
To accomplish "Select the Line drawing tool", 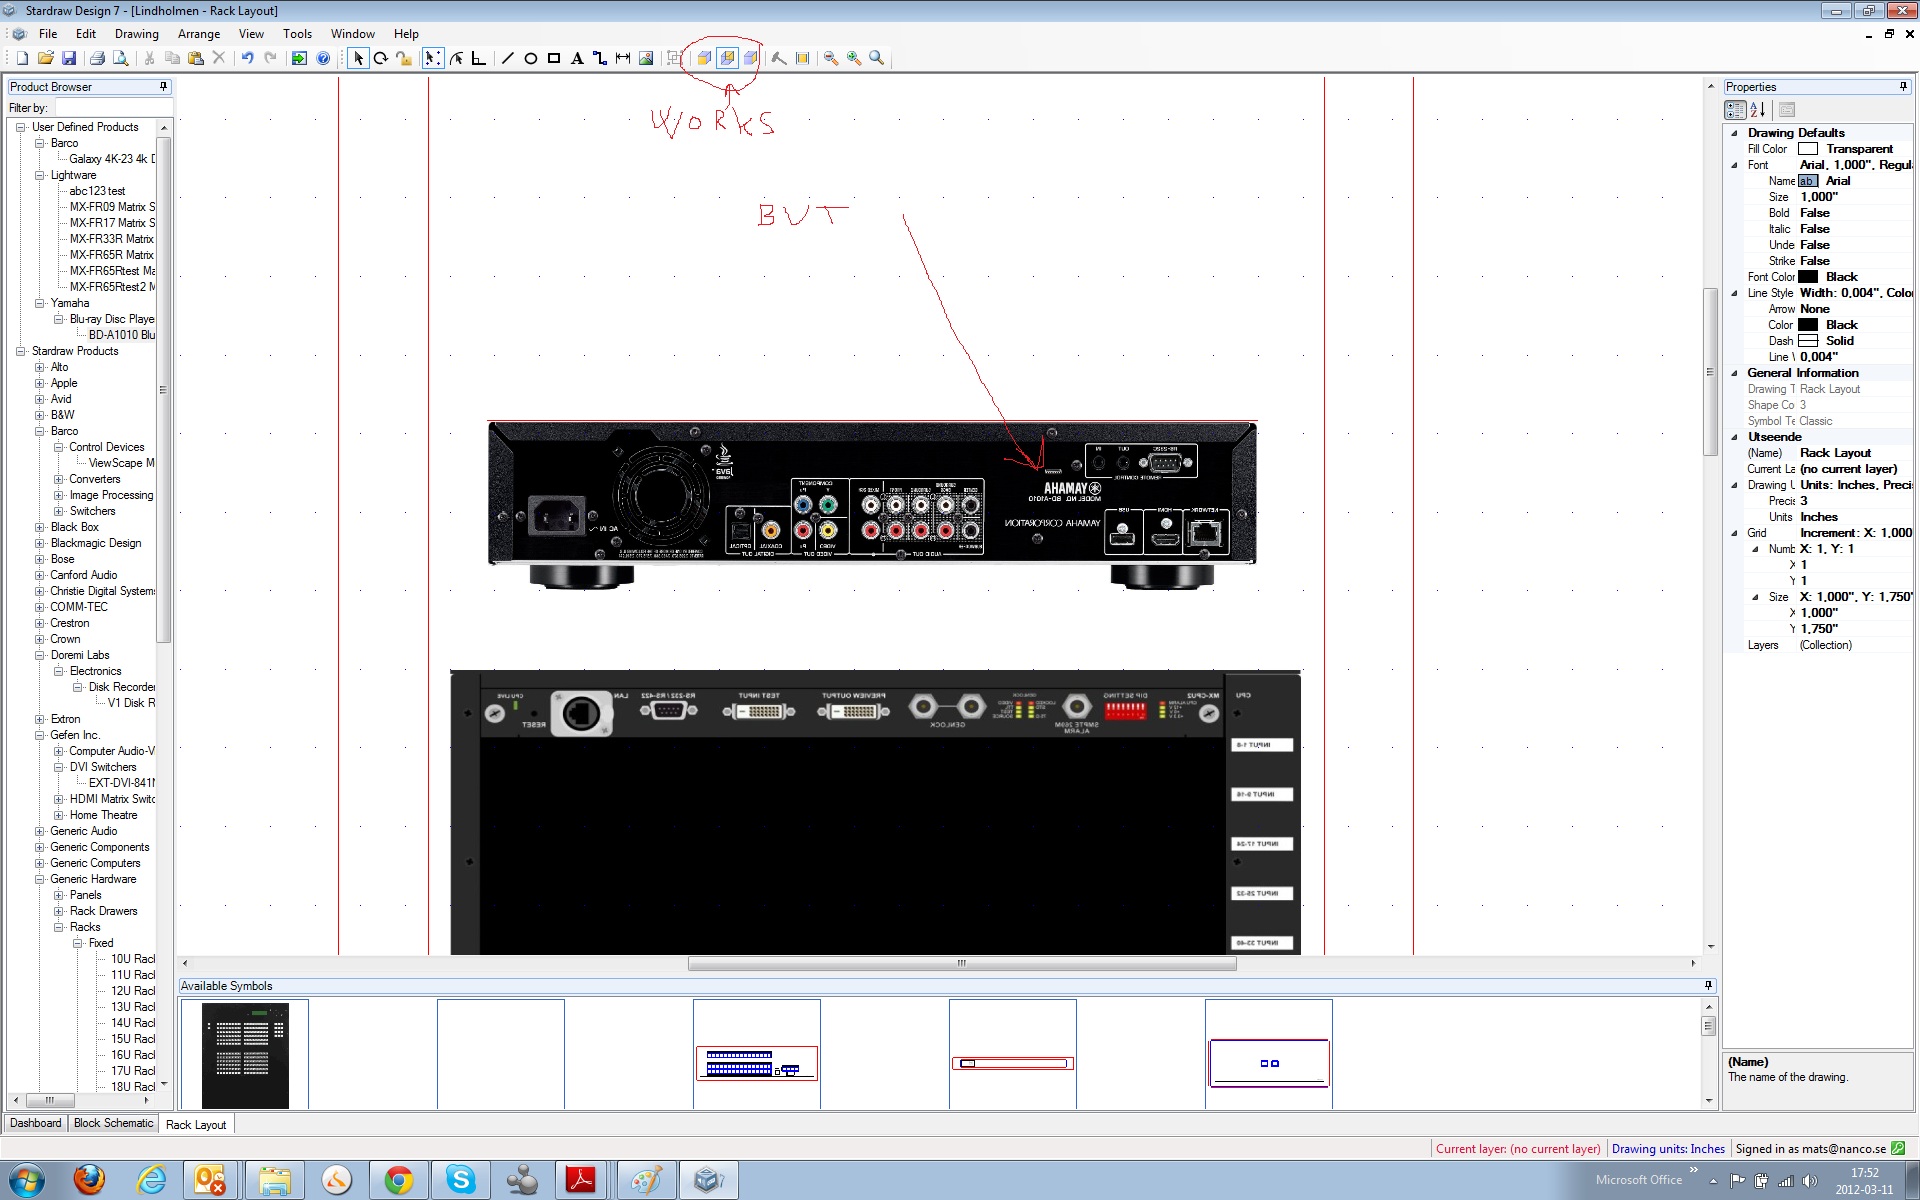I will 508,59.
